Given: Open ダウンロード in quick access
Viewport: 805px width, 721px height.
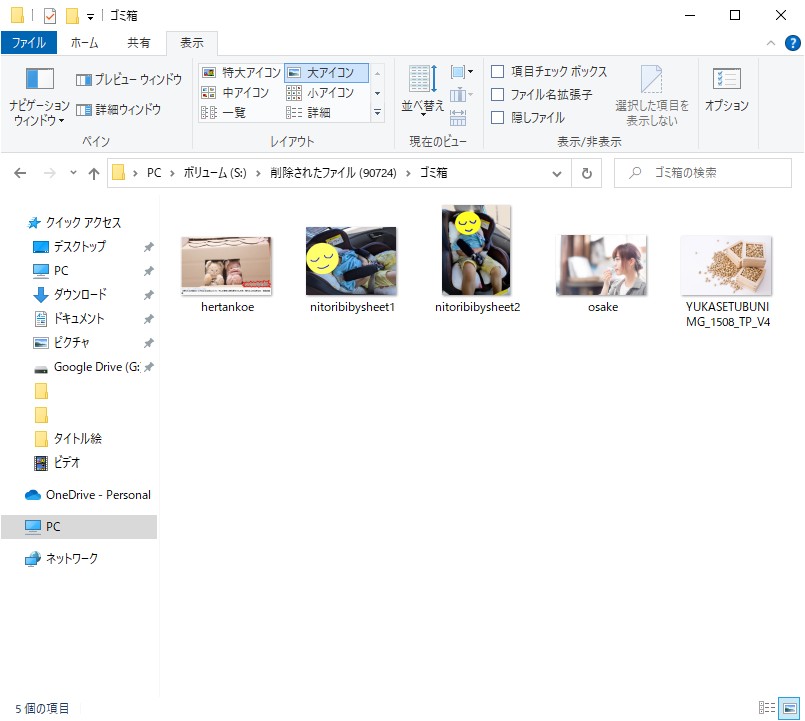Looking at the screenshot, I should [79, 295].
